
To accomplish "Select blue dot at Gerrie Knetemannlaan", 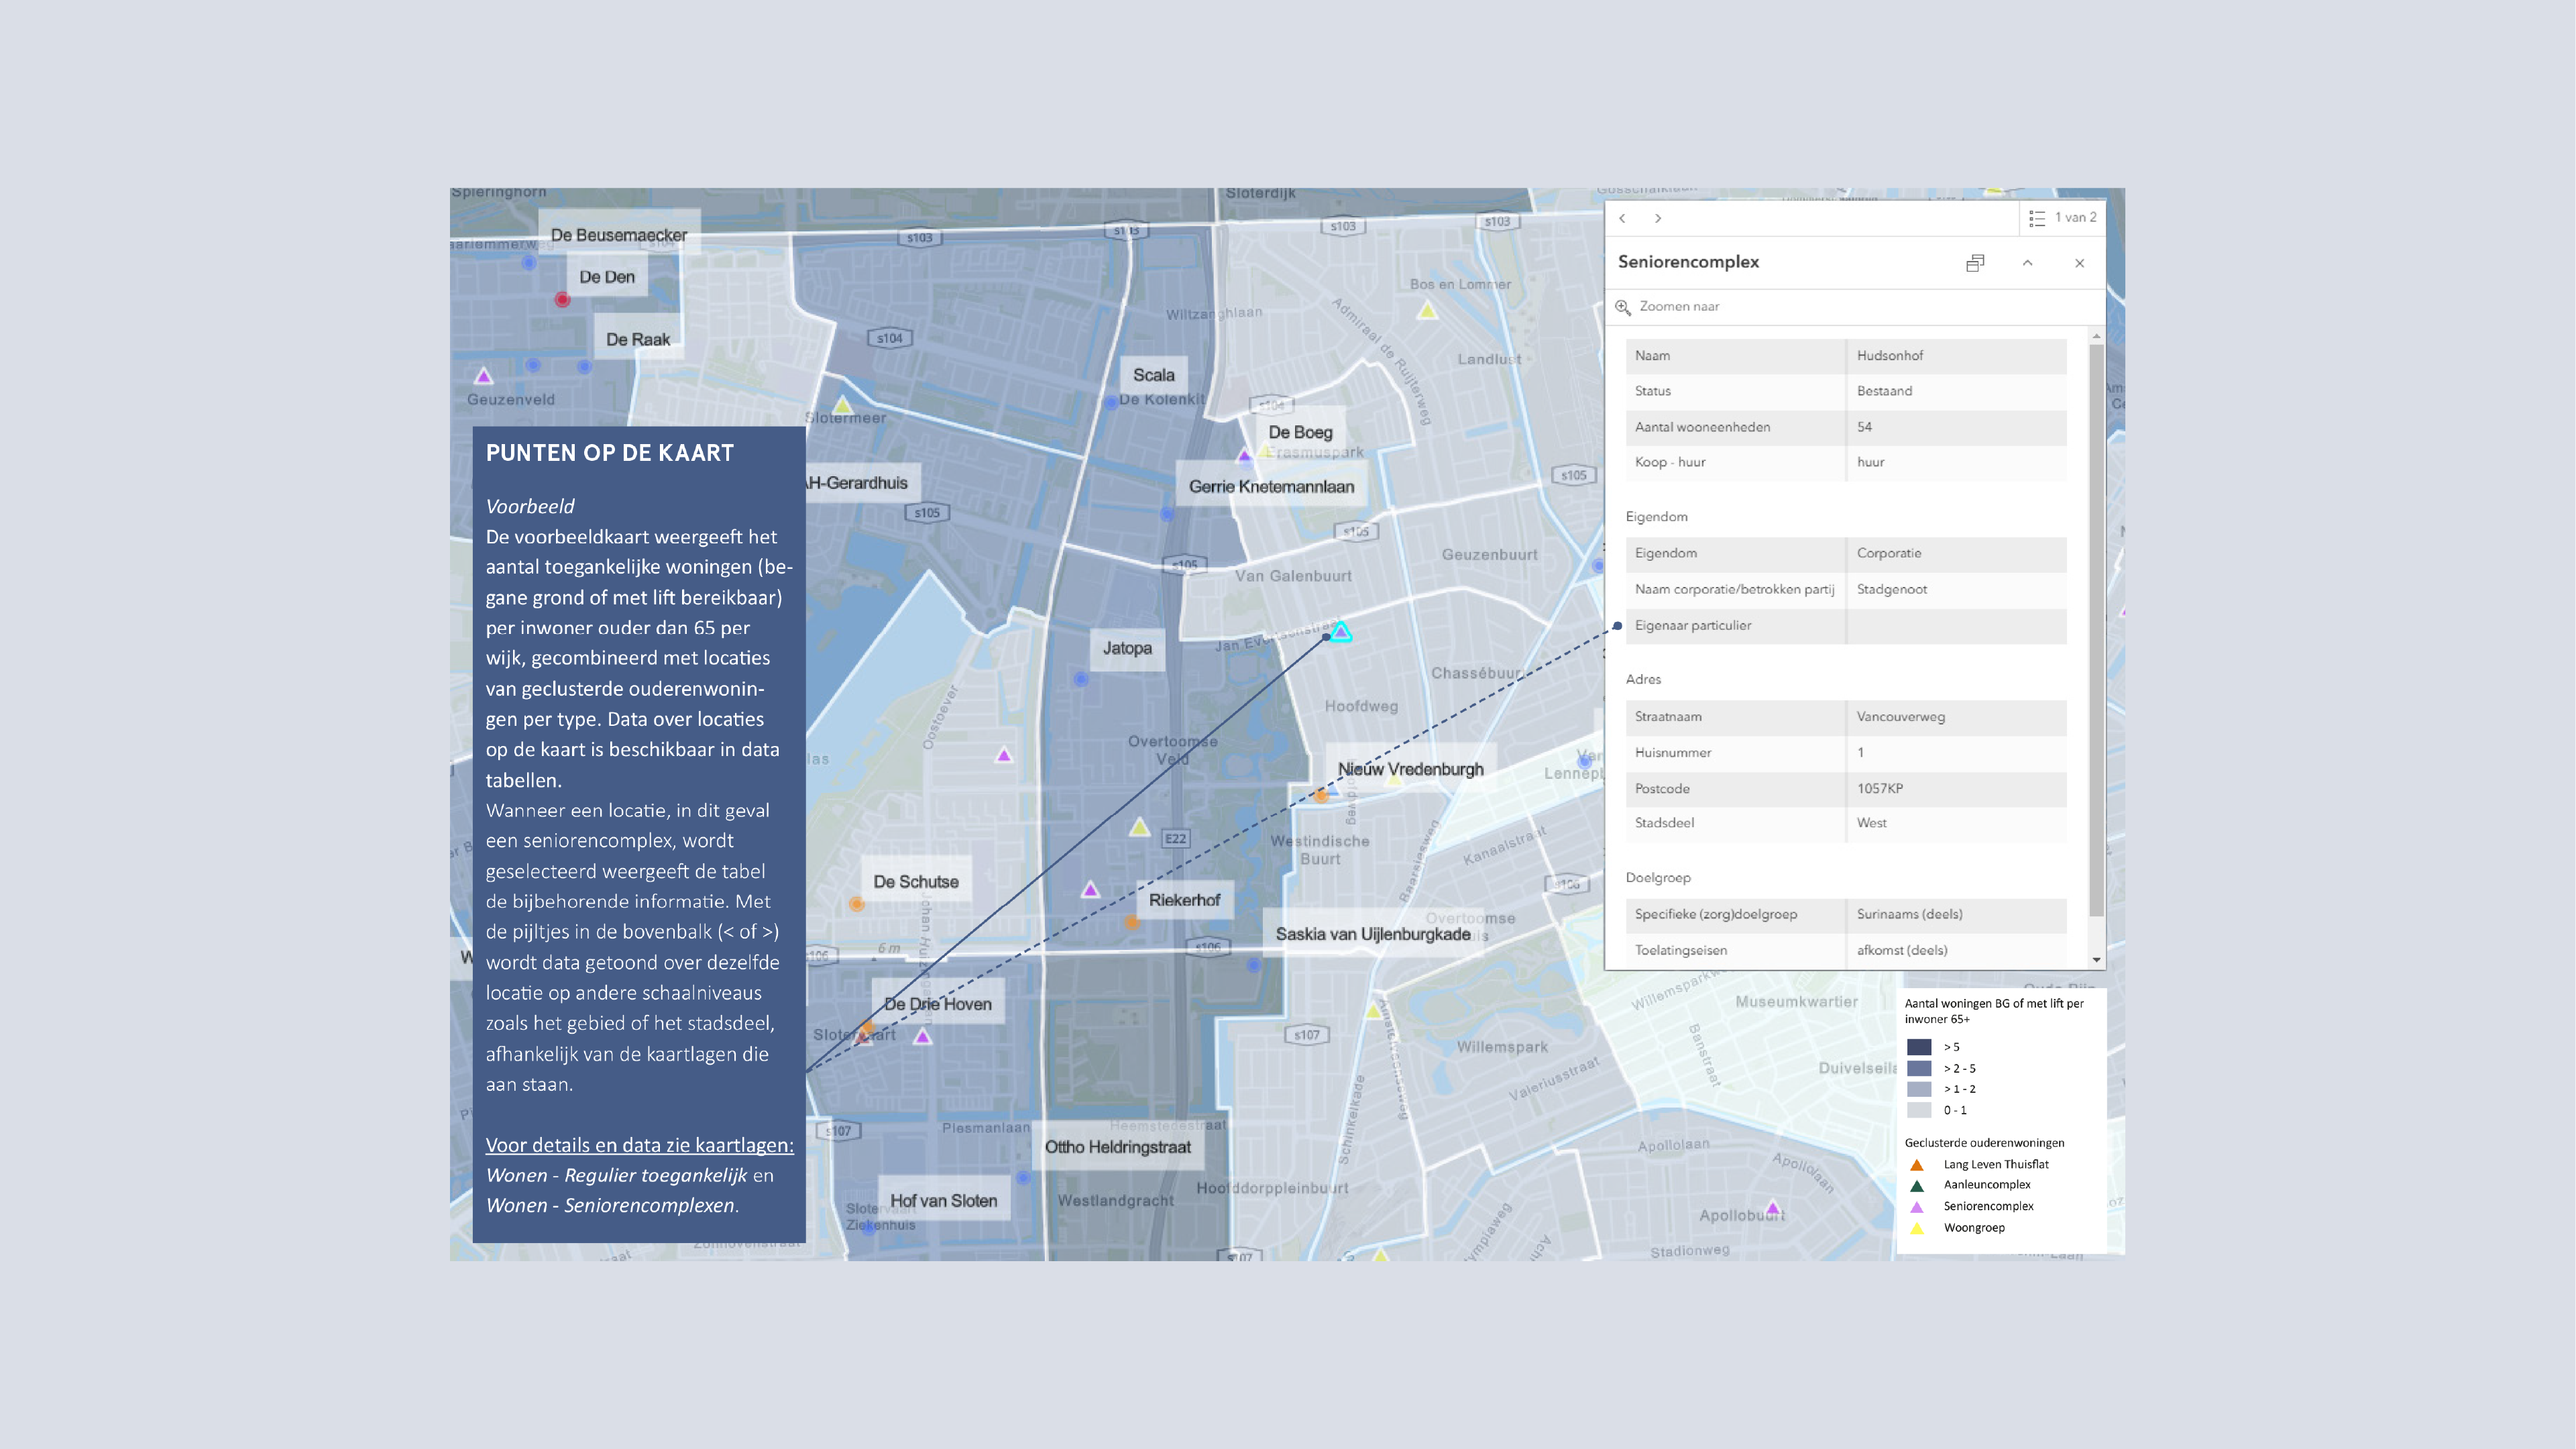I will pos(1167,513).
